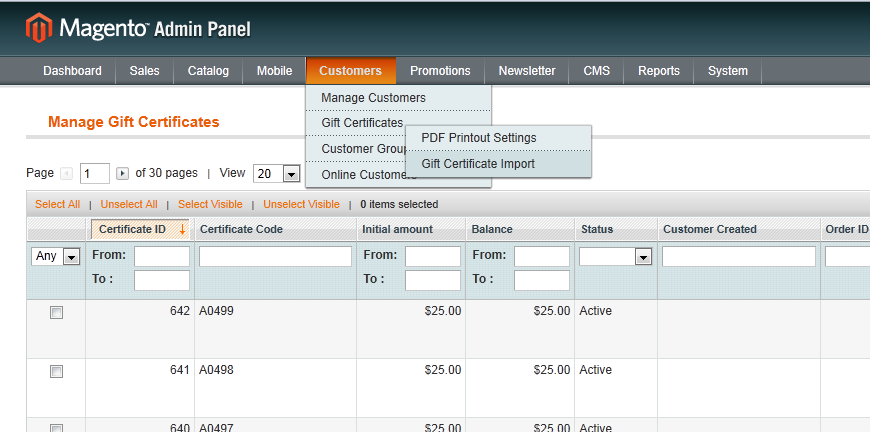Tick the checkbox for certificate 642
The height and width of the screenshot is (432, 870).
pyautogui.click(x=56, y=313)
